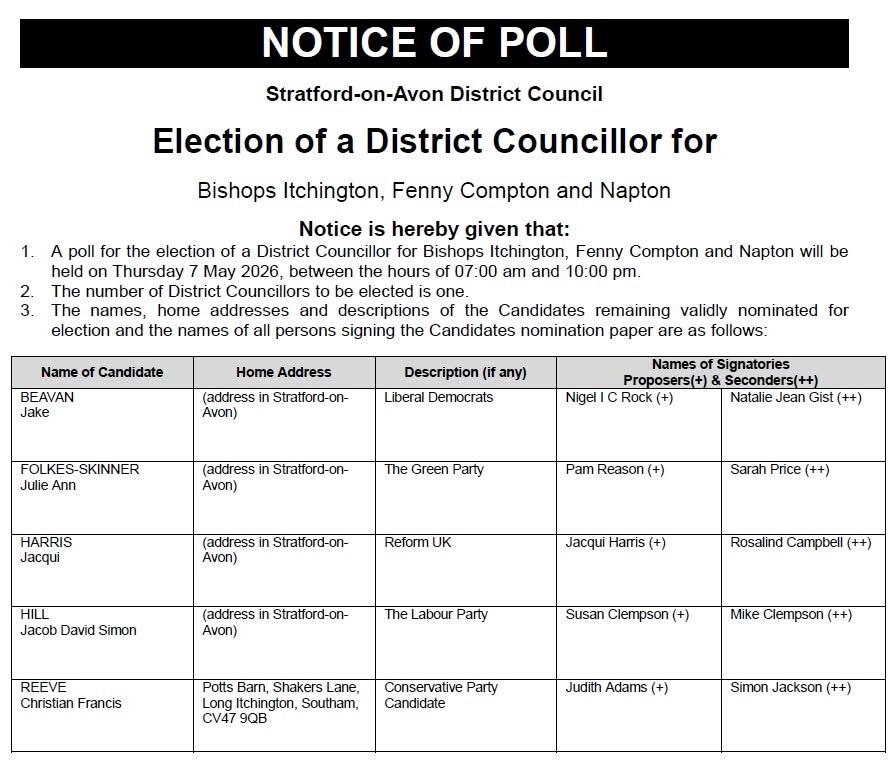Click the NOTICE OF POLL banner heading

pyautogui.click(x=434, y=43)
